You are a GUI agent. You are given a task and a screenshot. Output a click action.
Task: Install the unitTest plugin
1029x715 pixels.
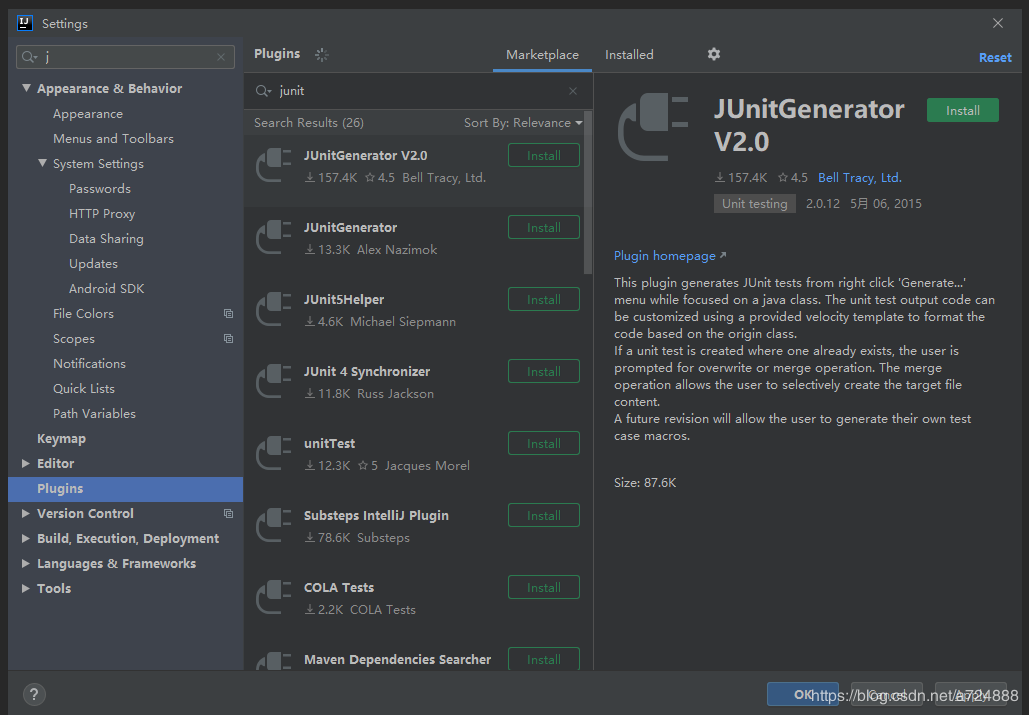543,444
